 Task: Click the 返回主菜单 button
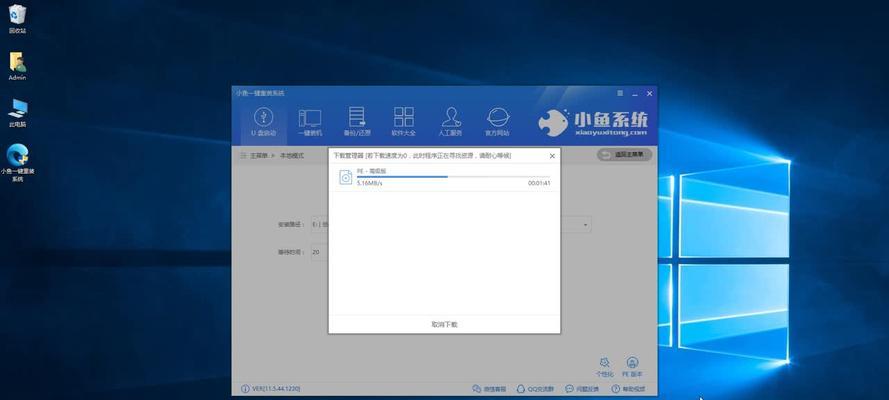pyautogui.click(x=624, y=155)
